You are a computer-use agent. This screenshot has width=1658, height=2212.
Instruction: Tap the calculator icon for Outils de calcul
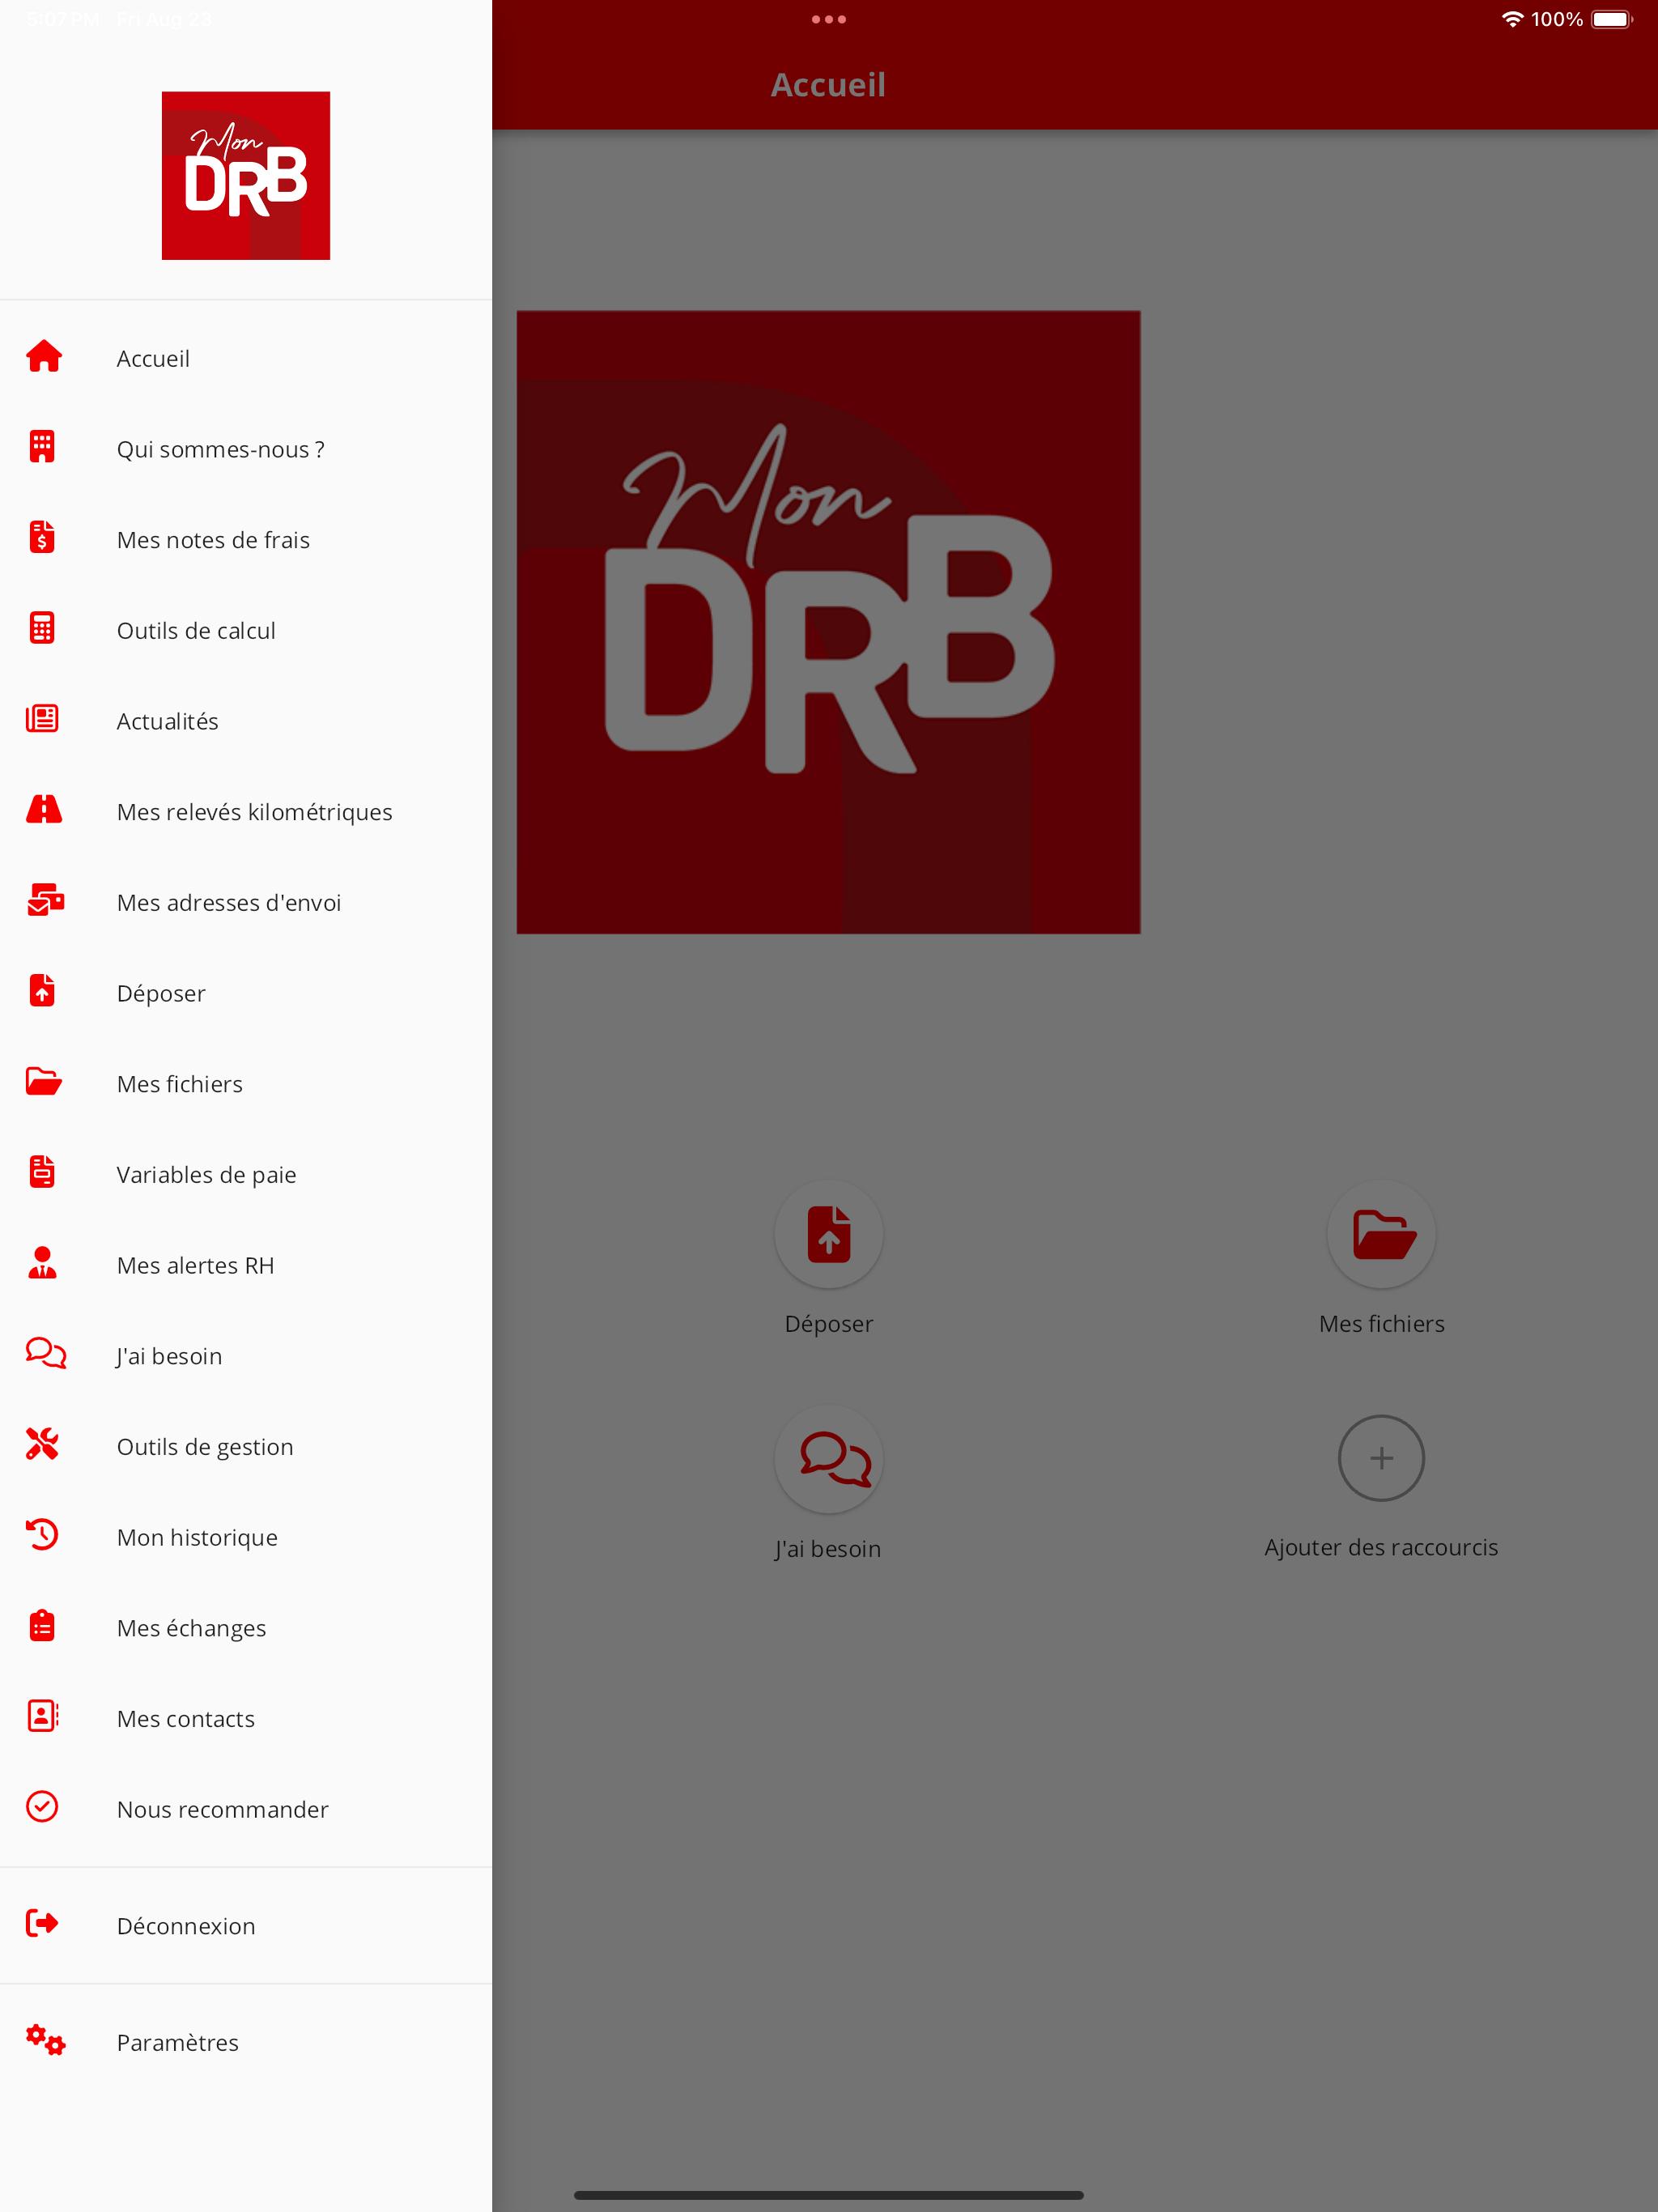pyautogui.click(x=42, y=628)
